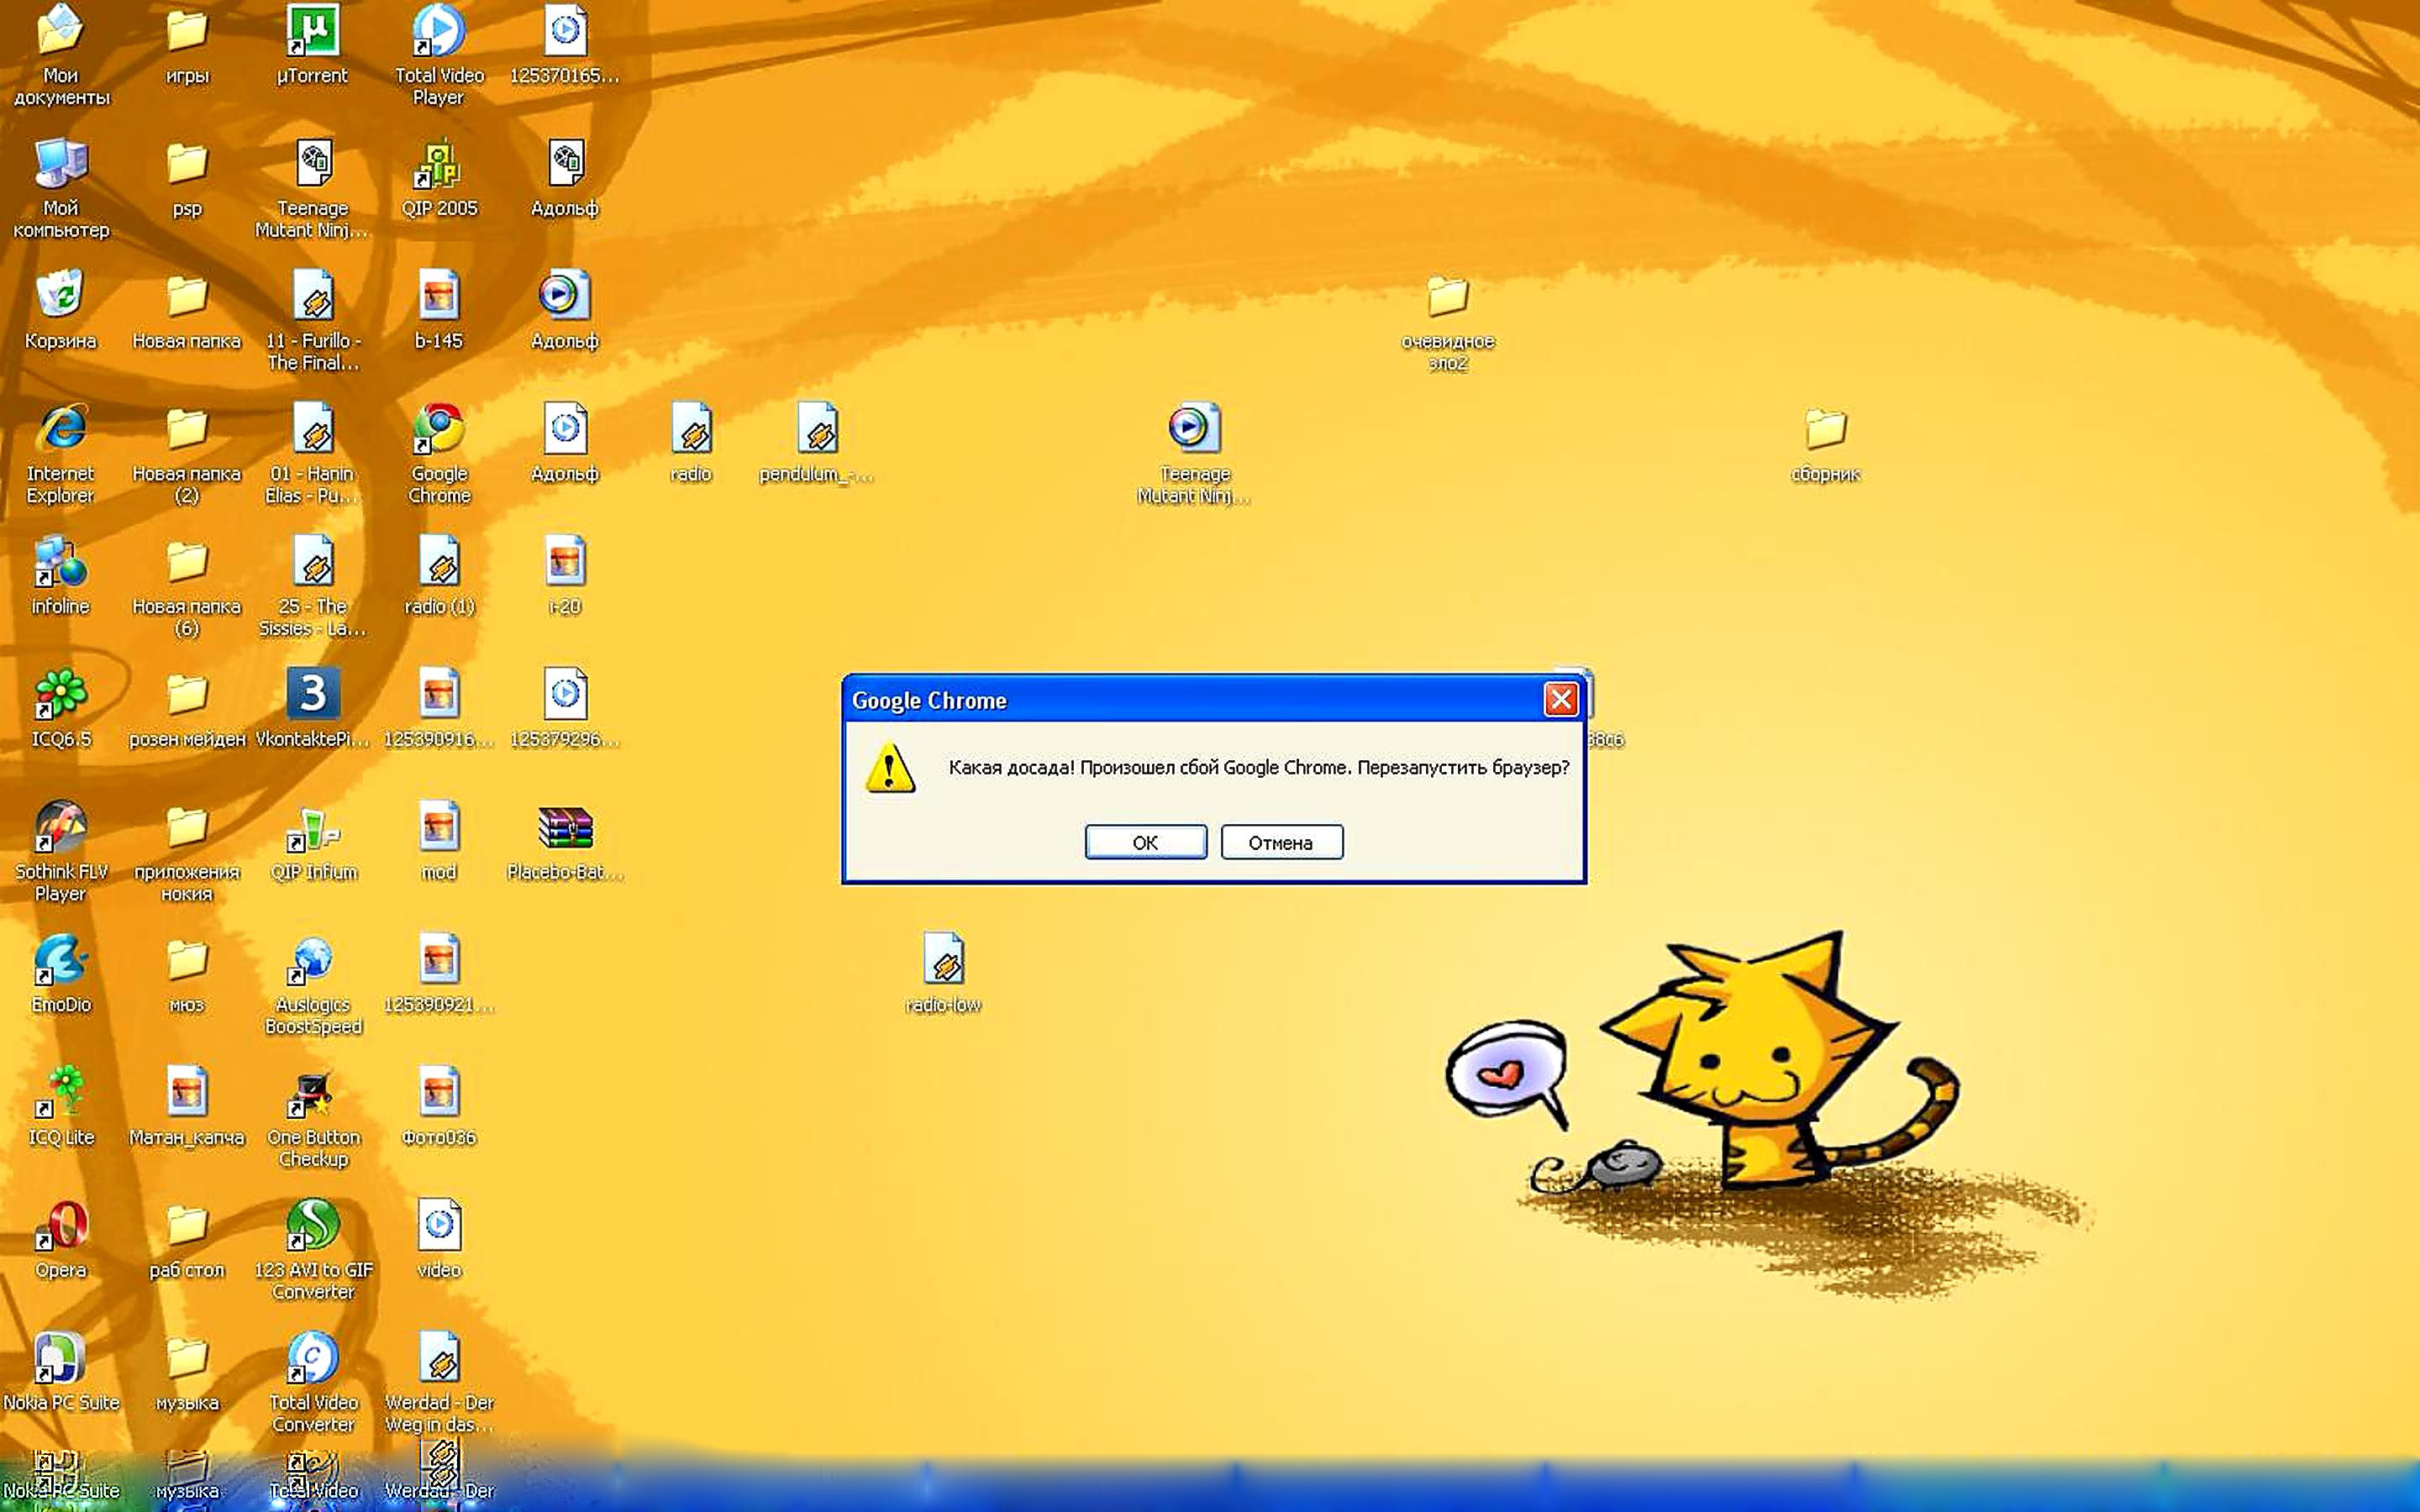This screenshot has height=1512, width=2420.
Task: Click the VkontaktePi... icon
Action: (x=313, y=695)
